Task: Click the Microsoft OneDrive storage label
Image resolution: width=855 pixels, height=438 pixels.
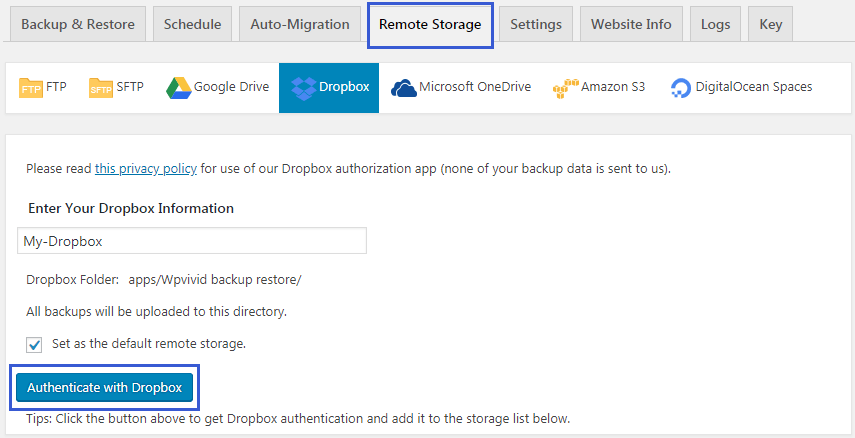Action: tap(475, 87)
